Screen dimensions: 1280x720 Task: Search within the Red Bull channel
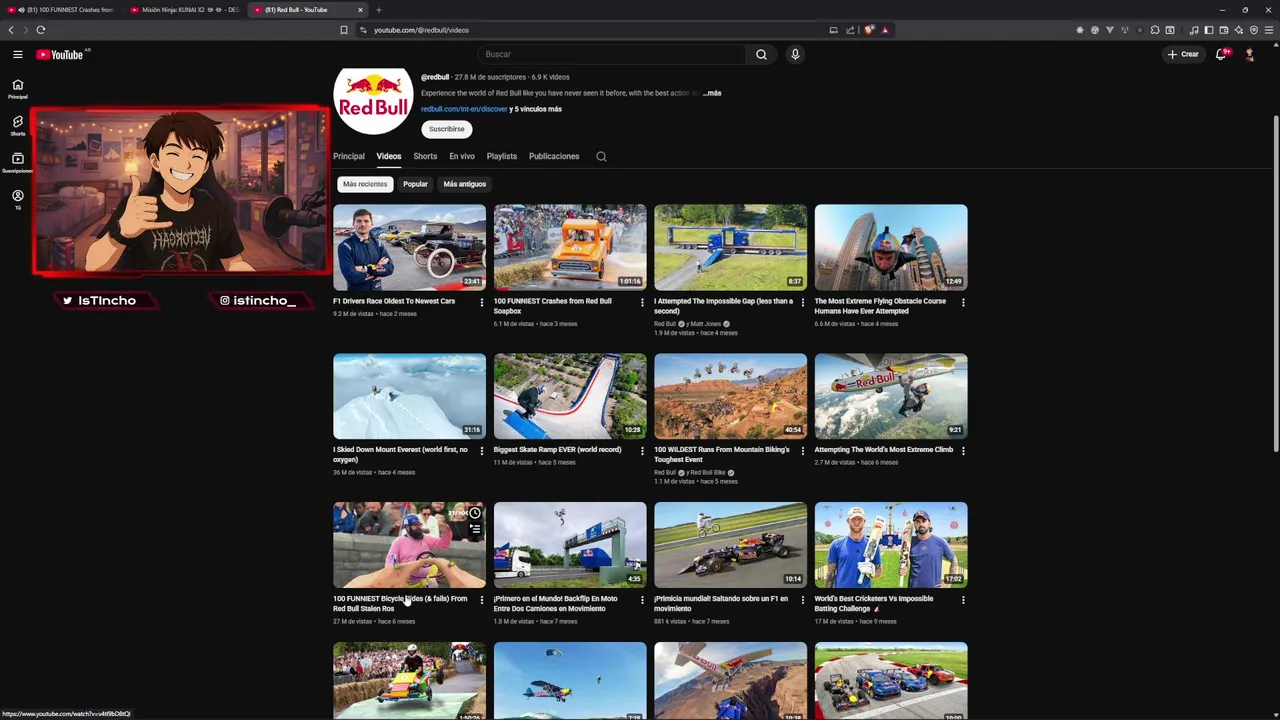click(x=601, y=156)
